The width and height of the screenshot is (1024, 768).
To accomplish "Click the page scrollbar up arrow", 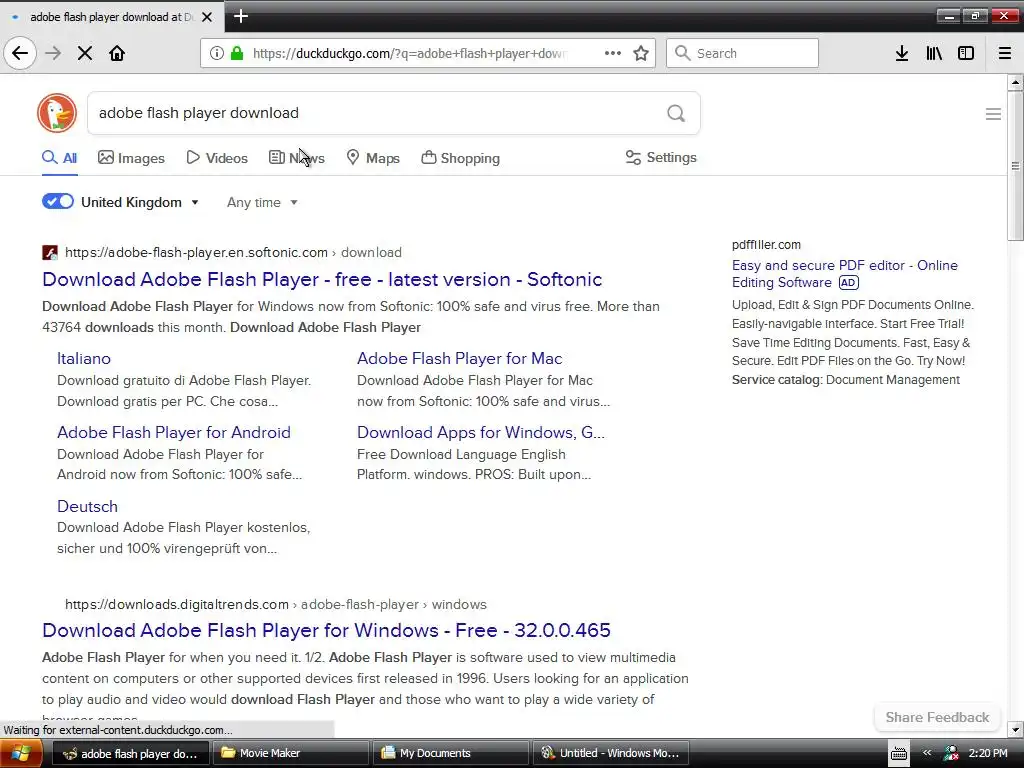I will point(1015,82).
